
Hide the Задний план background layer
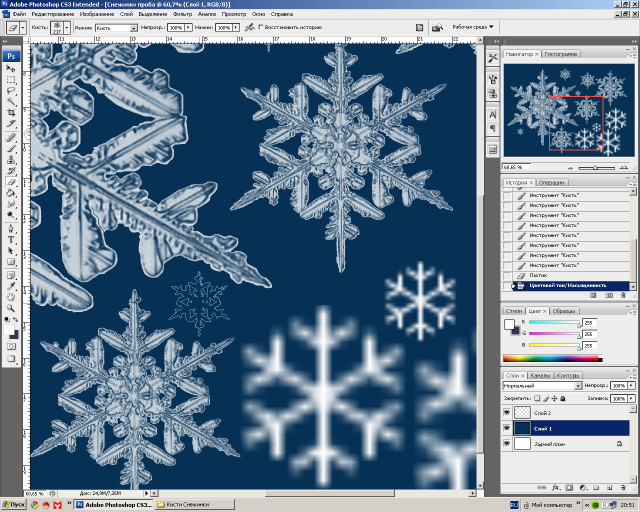[x=507, y=443]
